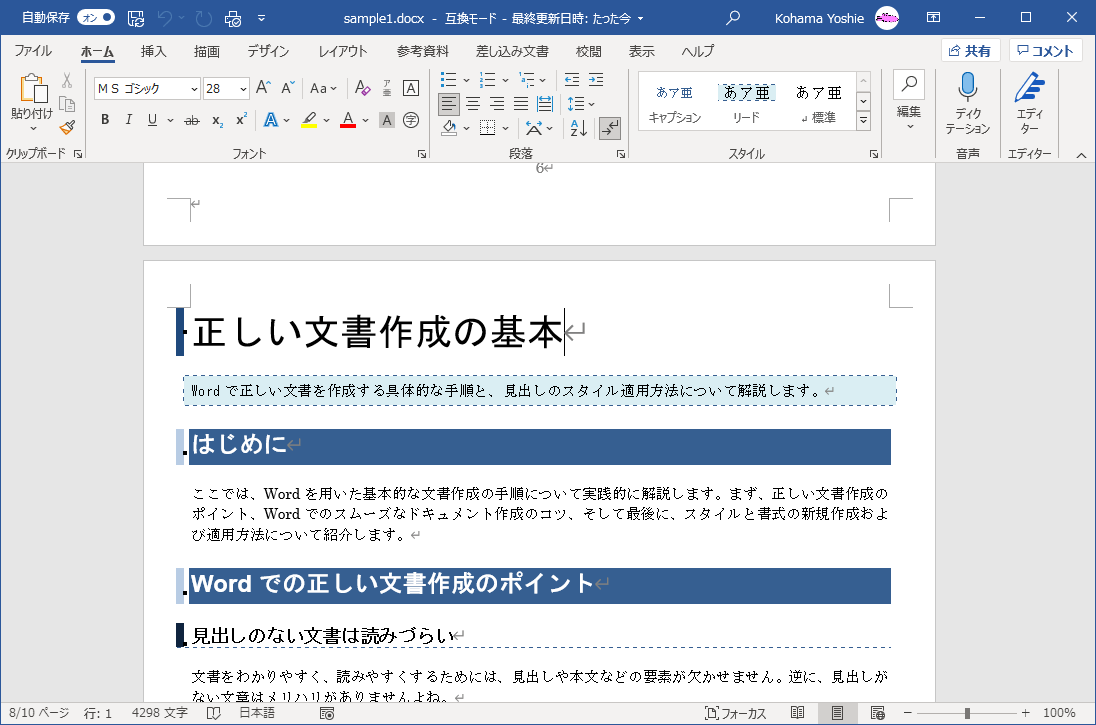Toggle justify alignment
Viewport: 1096px width, 725px height.
tap(521, 104)
